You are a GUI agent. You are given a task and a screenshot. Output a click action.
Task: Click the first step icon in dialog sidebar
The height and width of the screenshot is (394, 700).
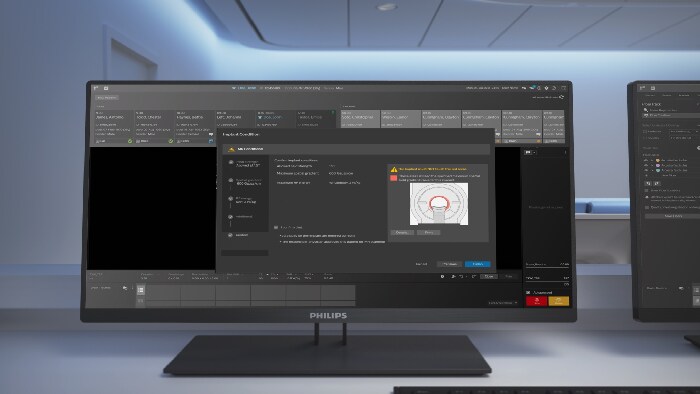[x=231, y=162]
